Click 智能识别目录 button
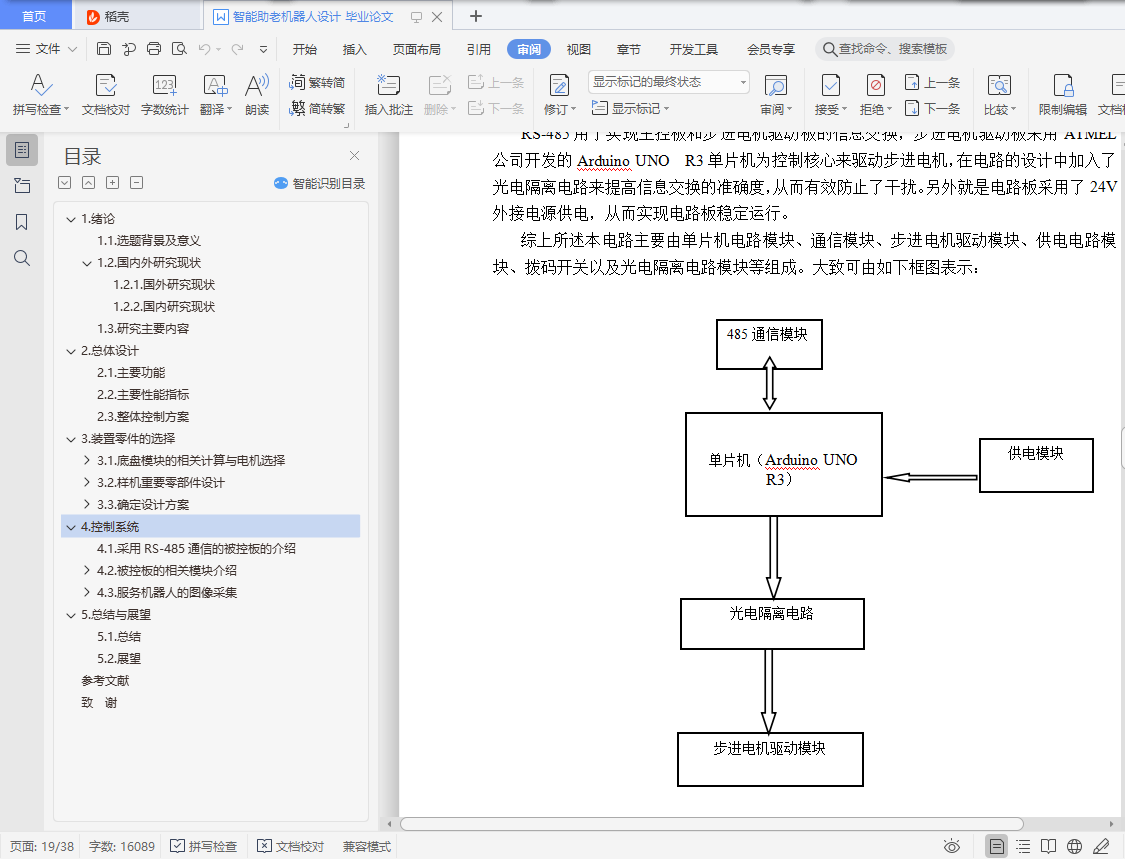The width and height of the screenshot is (1125, 859). coord(319,183)
